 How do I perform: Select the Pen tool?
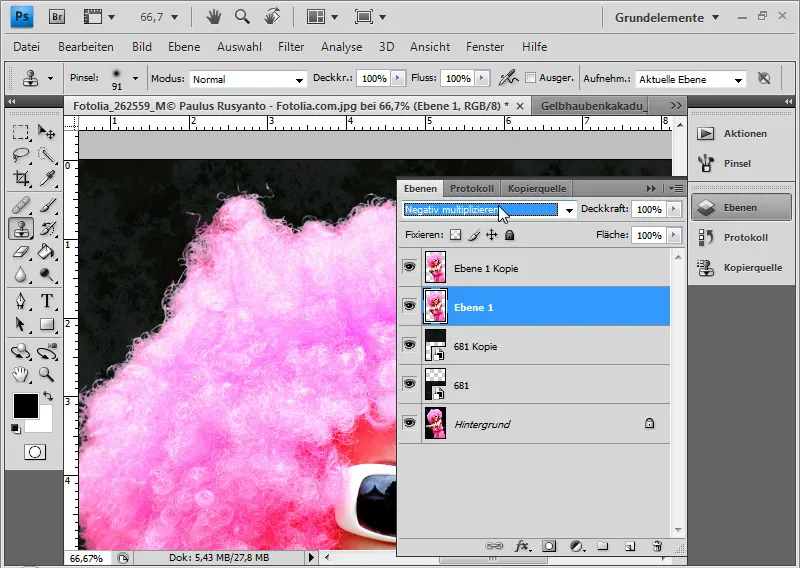[20, 301]
